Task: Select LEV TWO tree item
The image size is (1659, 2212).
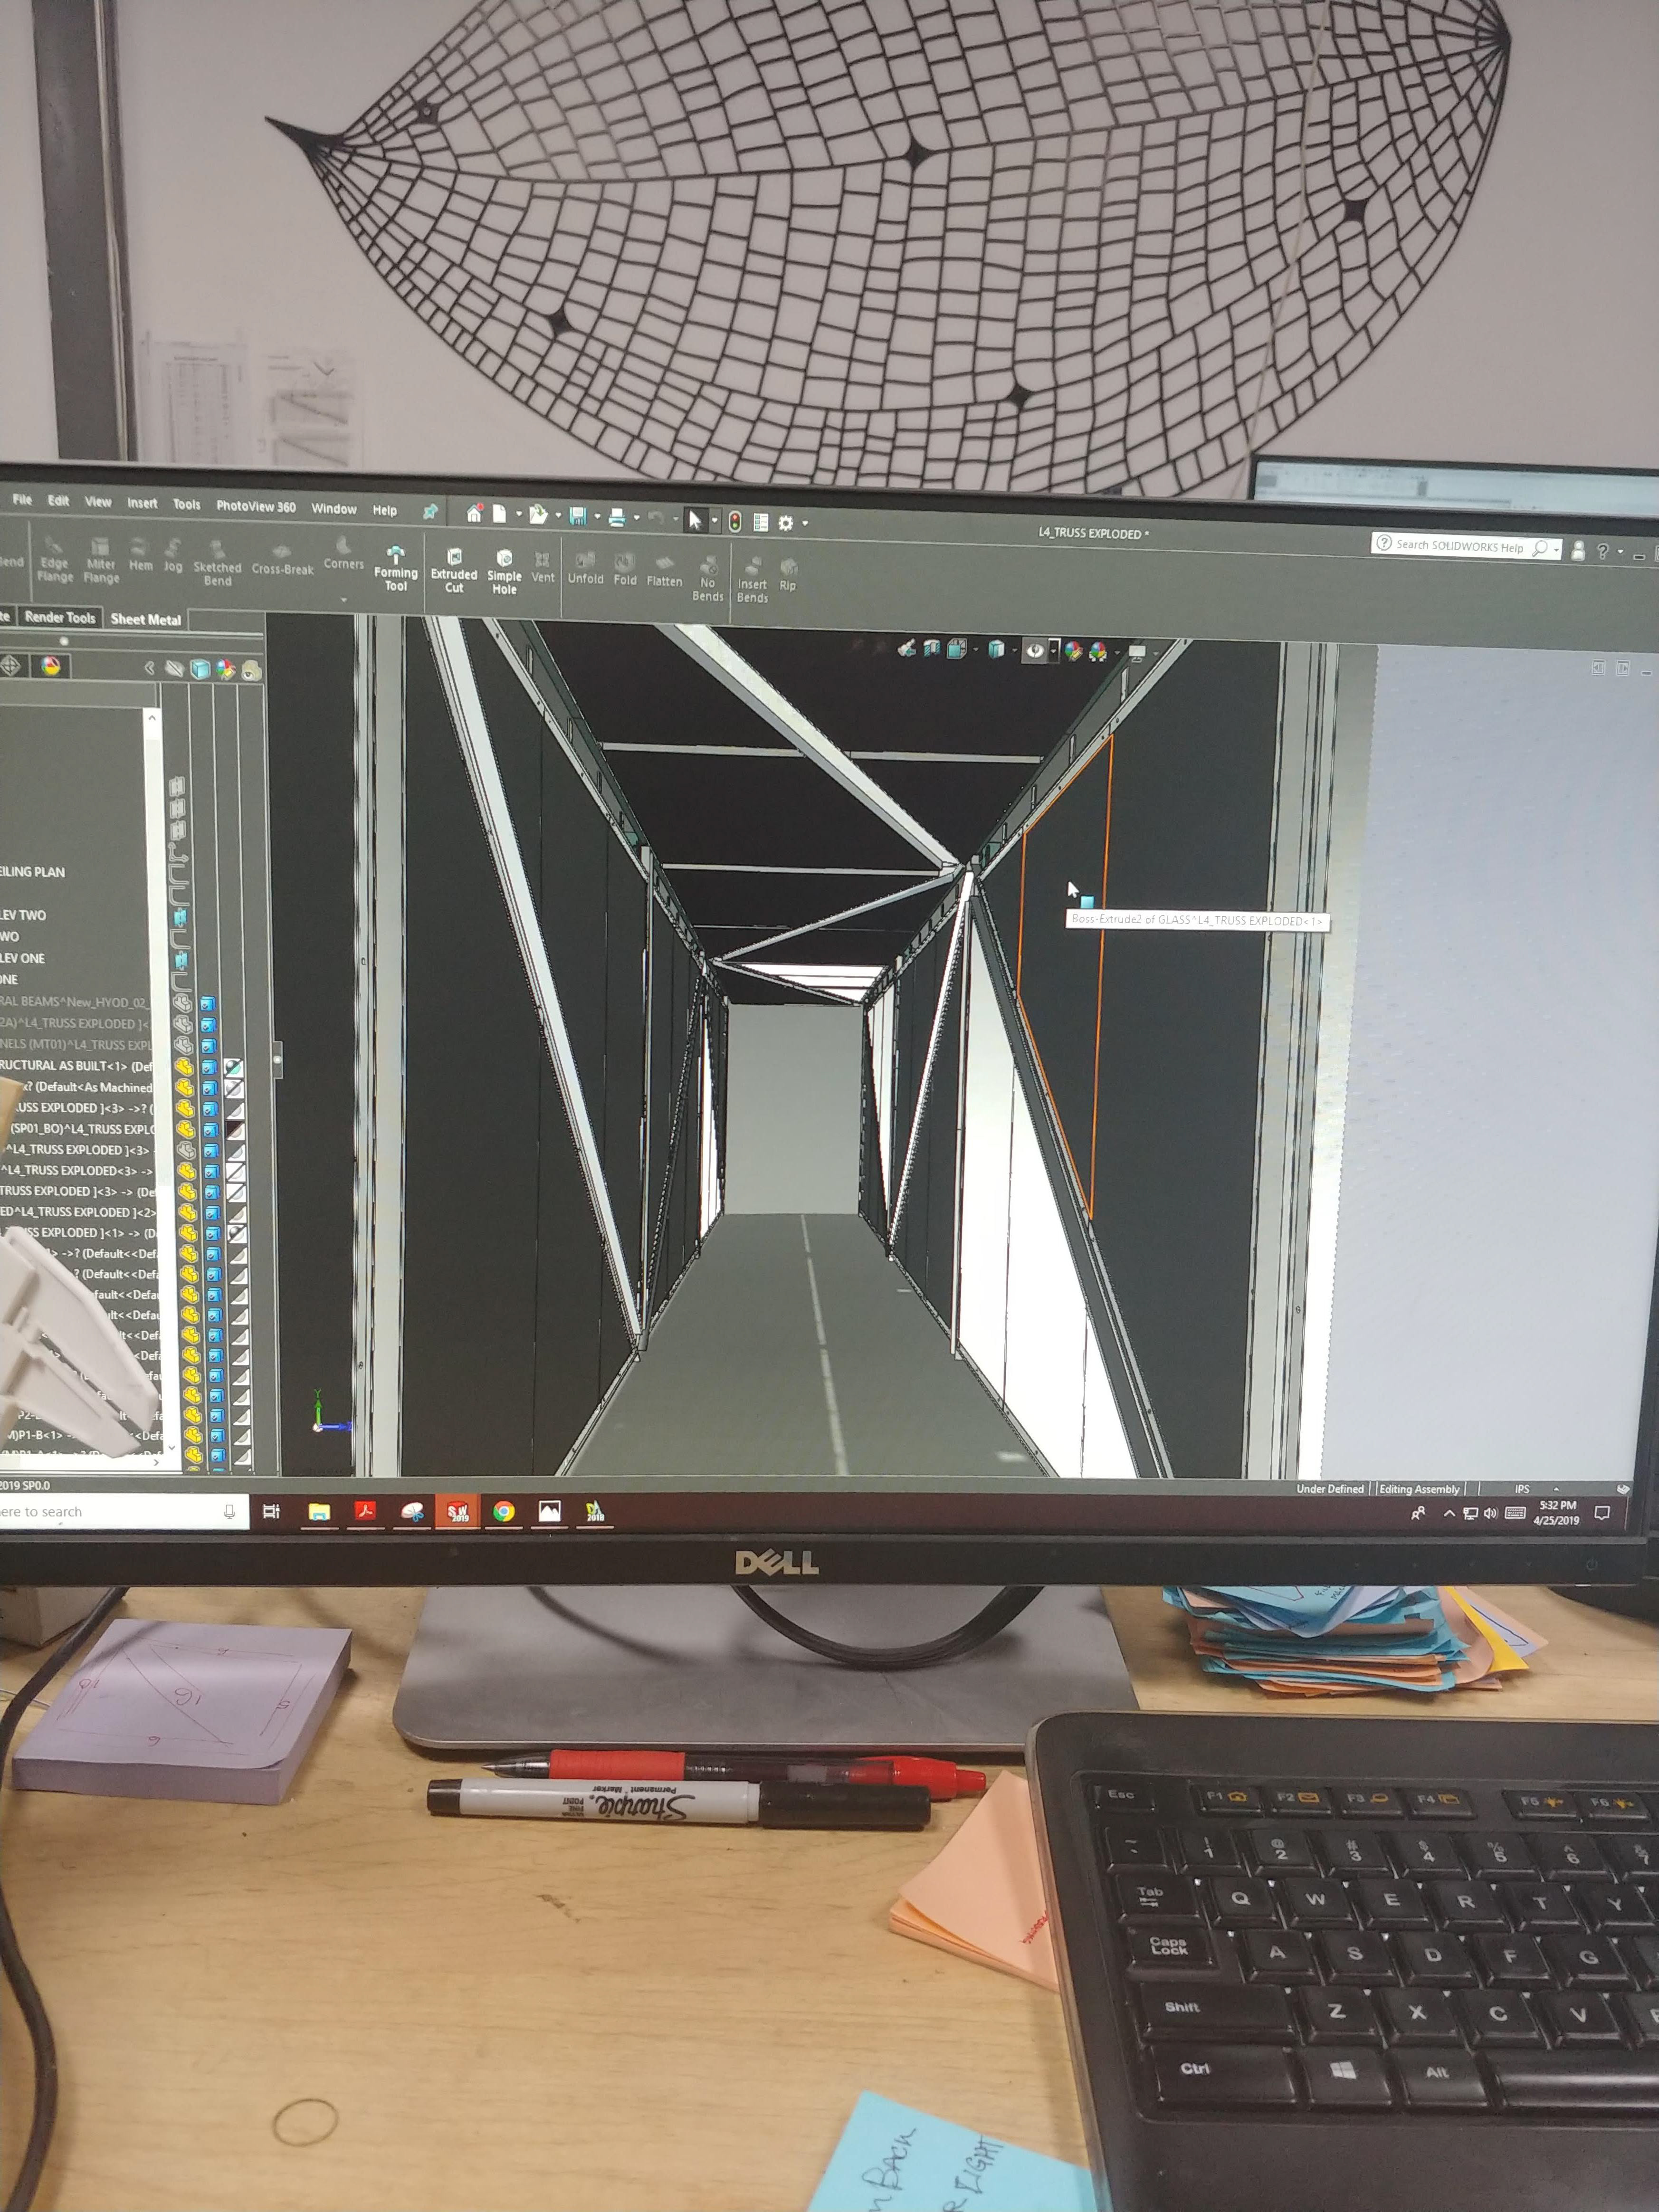Action: coord(23,915)
